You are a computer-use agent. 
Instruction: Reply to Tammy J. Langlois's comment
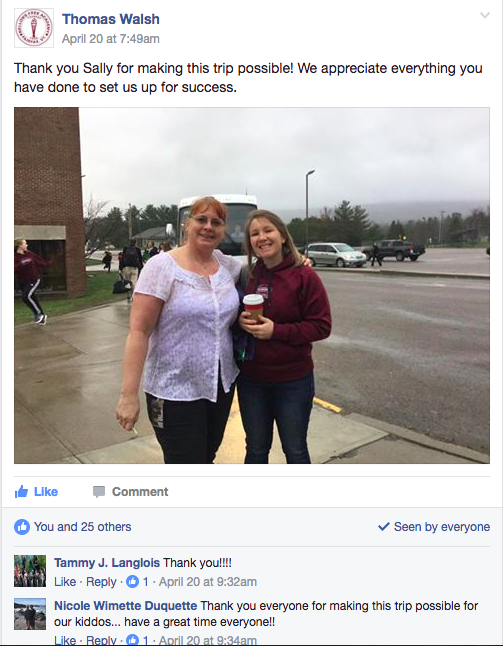click(x=101, y=582)
